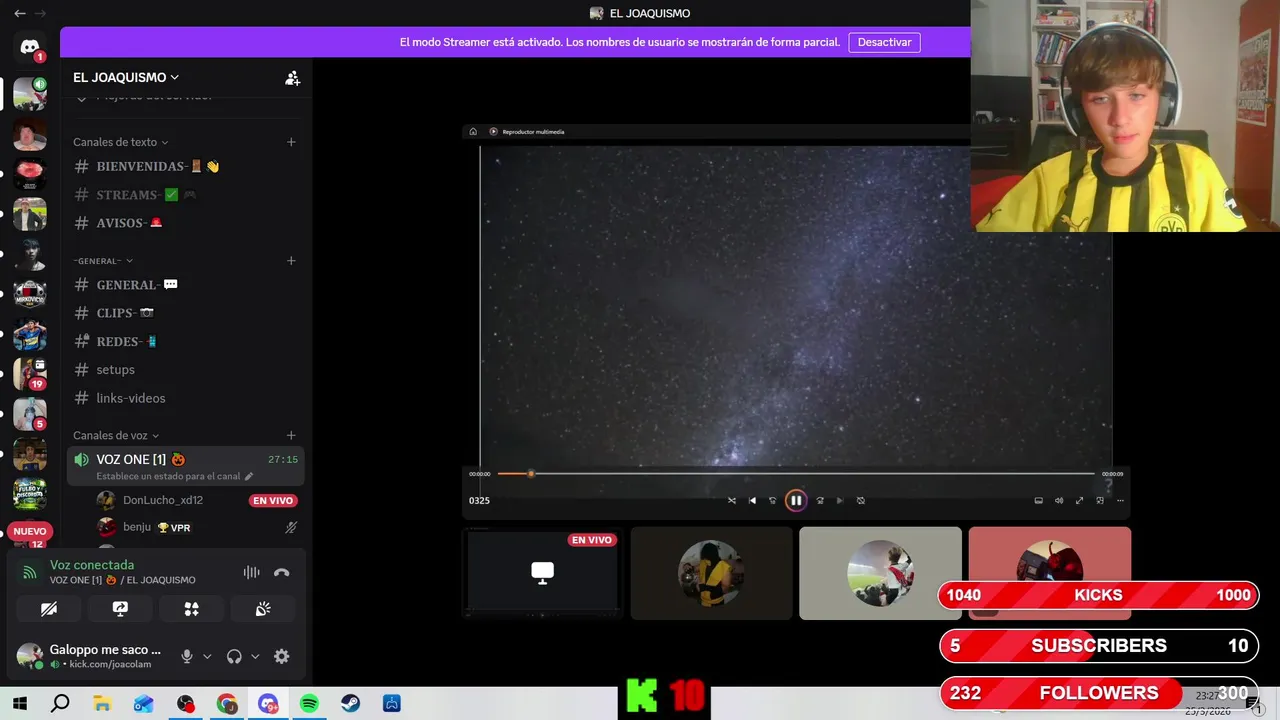Edit channel status pencil under VOZ ONE
The image size is (1280, 720).
click(x=249, y=477)
